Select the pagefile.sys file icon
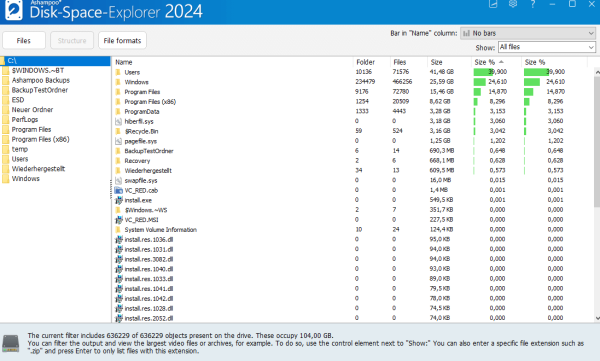Screen dimensions: 600x361 [x=119, y=141]
